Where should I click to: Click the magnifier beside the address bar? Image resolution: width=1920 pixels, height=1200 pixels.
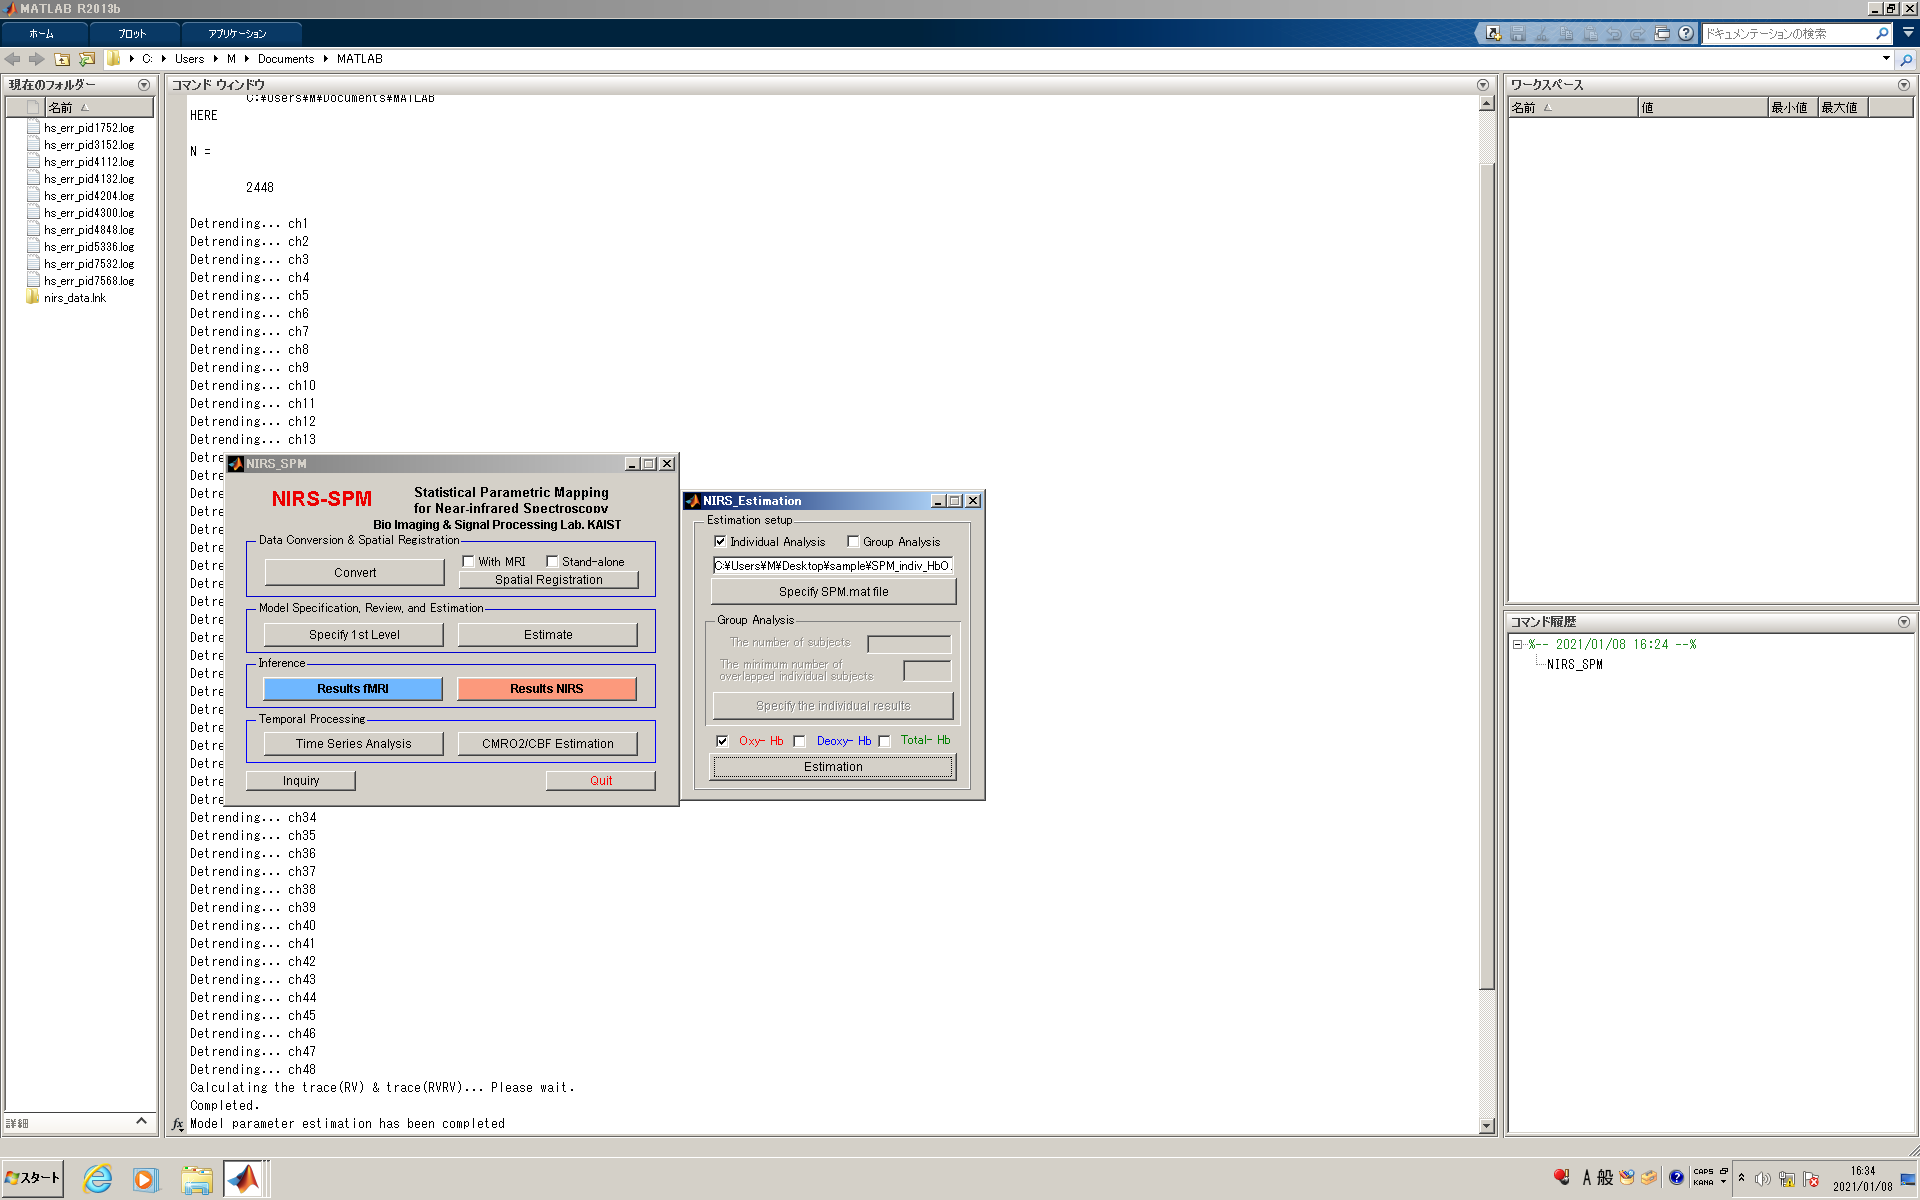pyautogui.click(x=1906, y=59)
